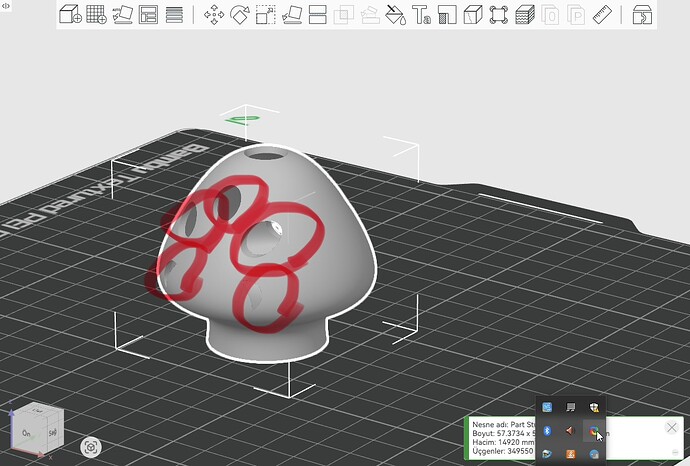The image size is (690, 466).
Task: Close the object info notification
Action: click(x=672, y=427)
